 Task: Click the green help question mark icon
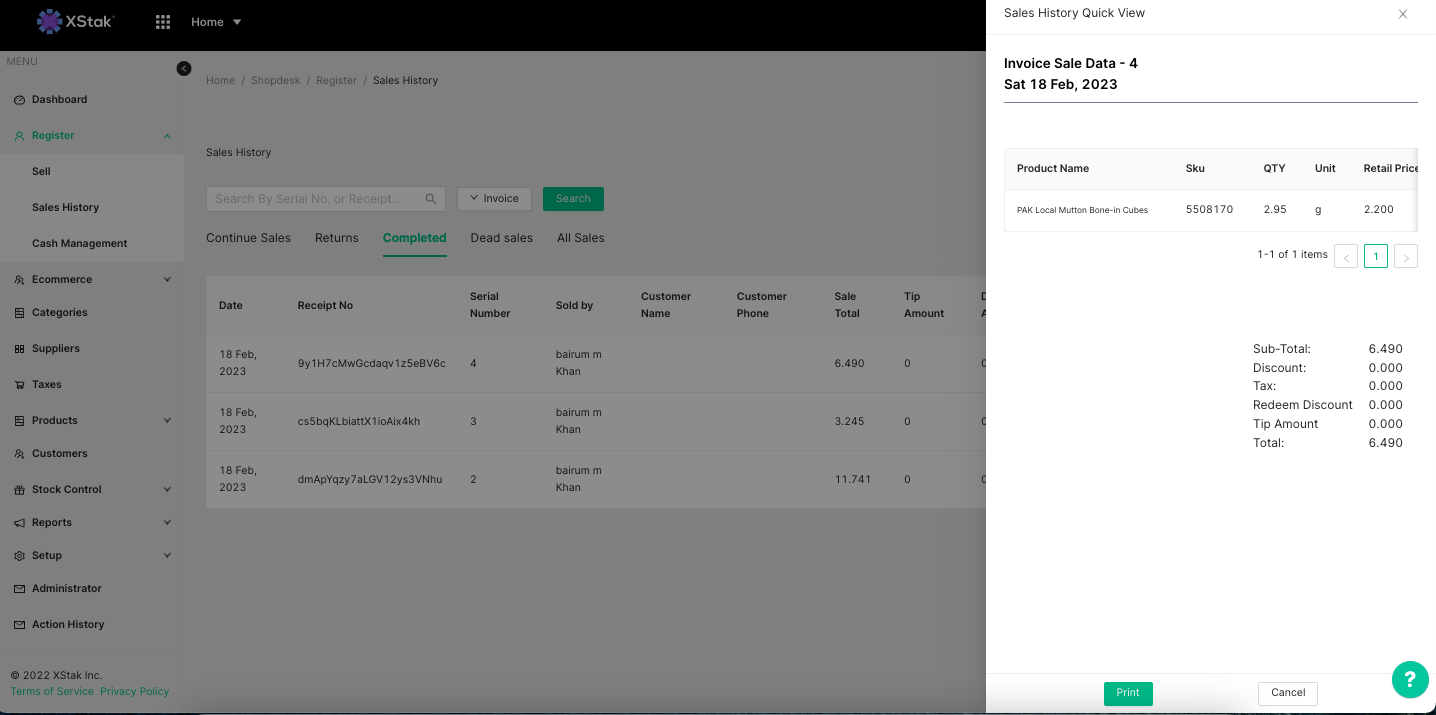pyautogui.click(x=1409, y=680)
